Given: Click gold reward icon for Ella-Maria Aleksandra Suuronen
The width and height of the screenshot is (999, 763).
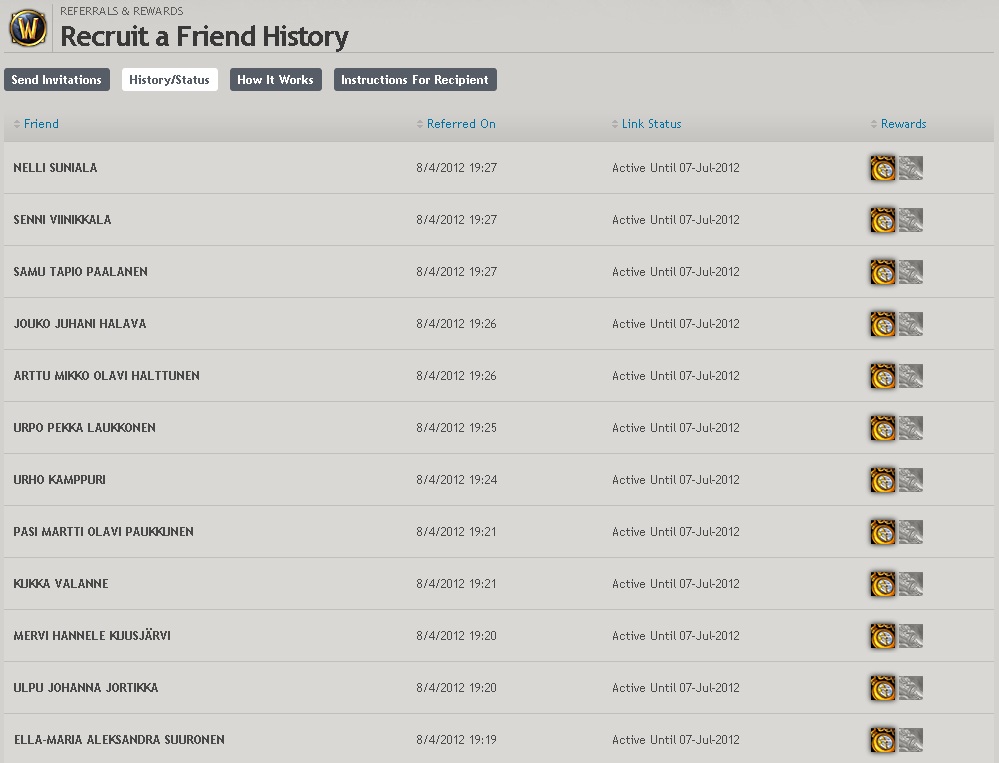Looking at the screenshot, I should coord(883,740).
